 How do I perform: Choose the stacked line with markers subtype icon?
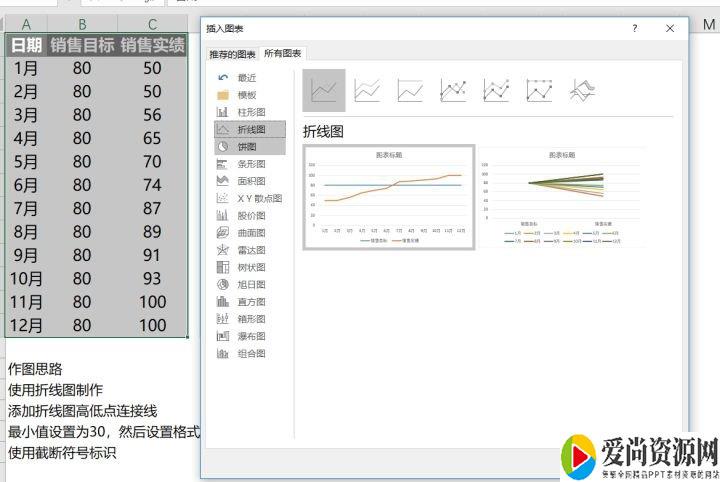[x=496, y=91]
